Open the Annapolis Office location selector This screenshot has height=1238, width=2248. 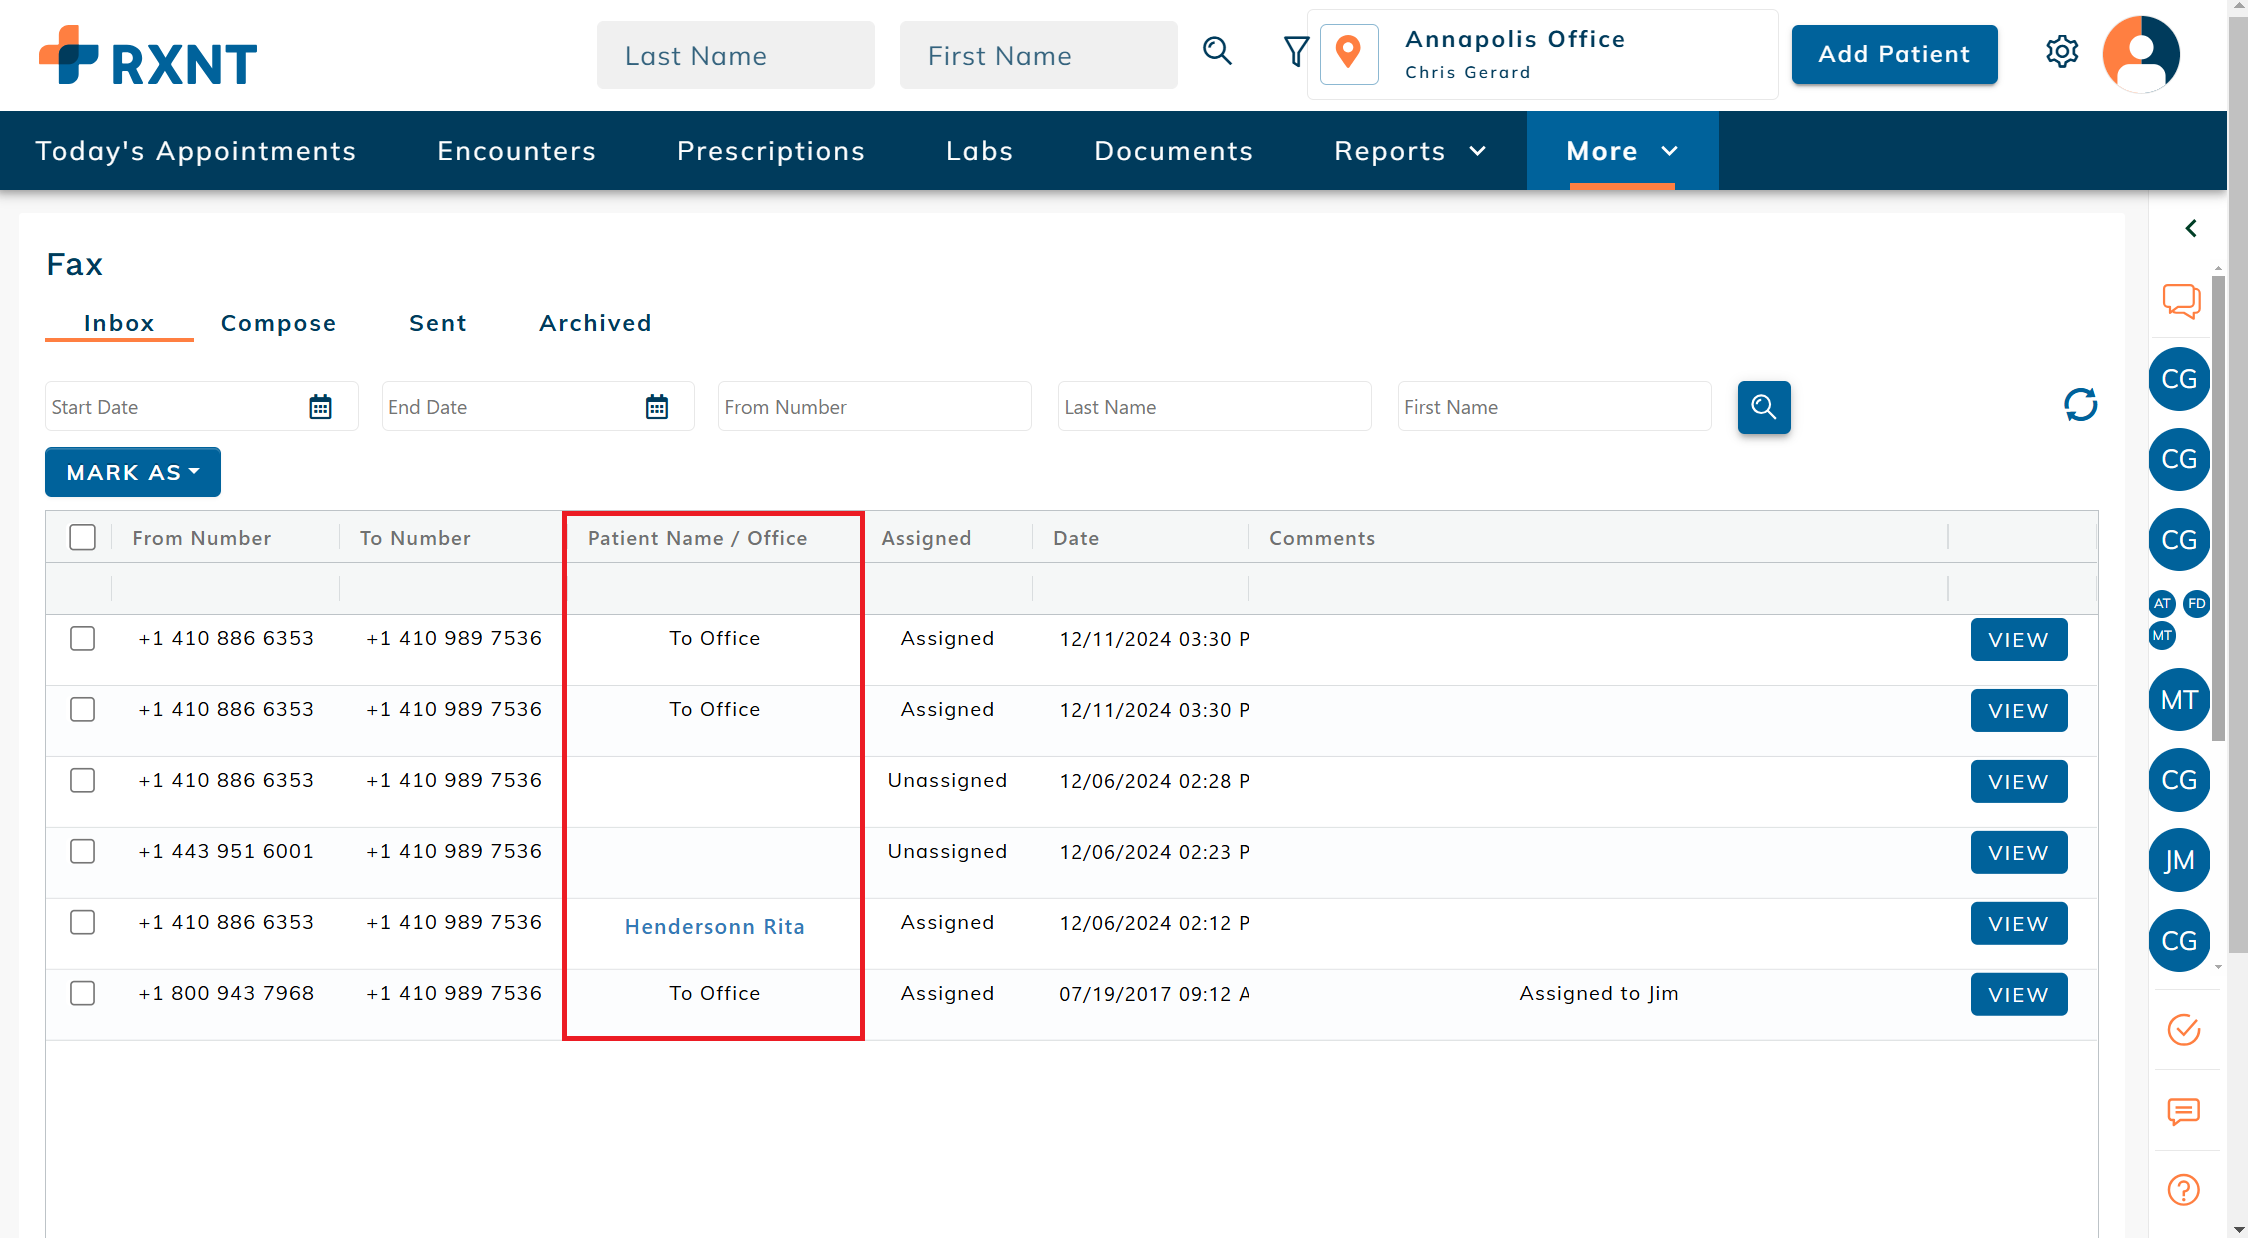point(1542,54)
